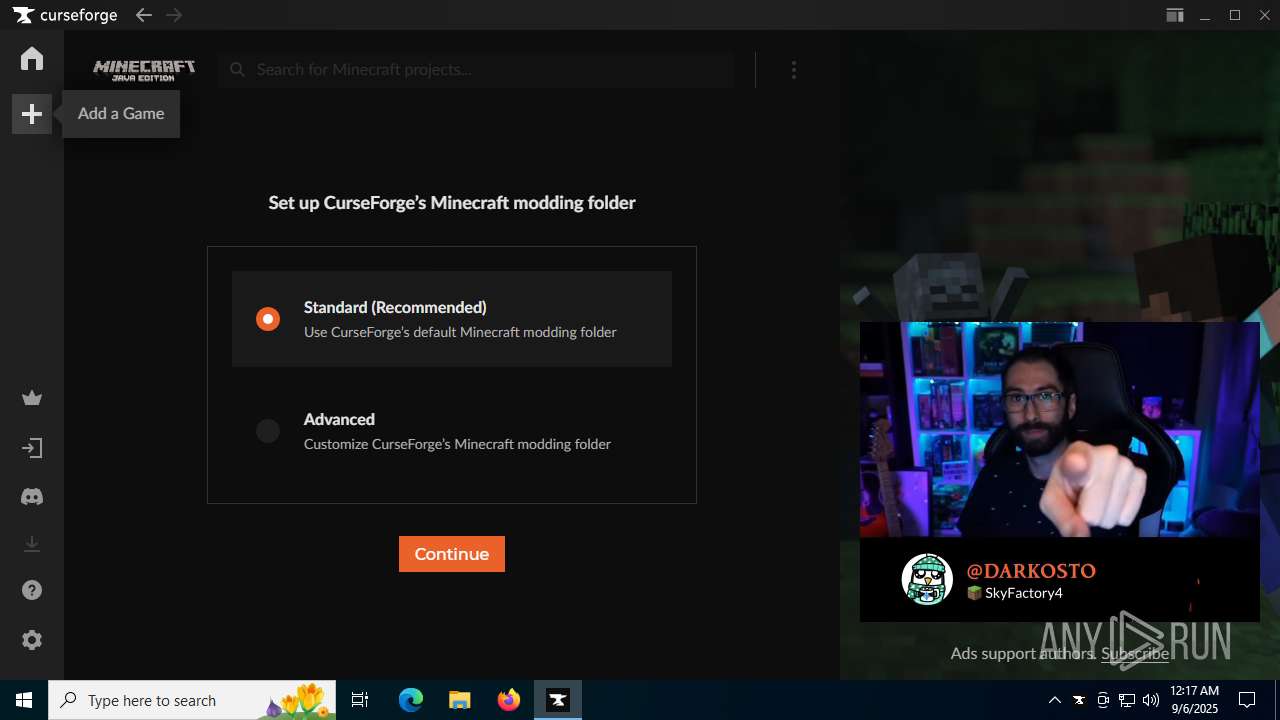The width and height of the screenshot is (1280, 720).
Task: Show hidden system tray icons
Action: (1055, 700)
